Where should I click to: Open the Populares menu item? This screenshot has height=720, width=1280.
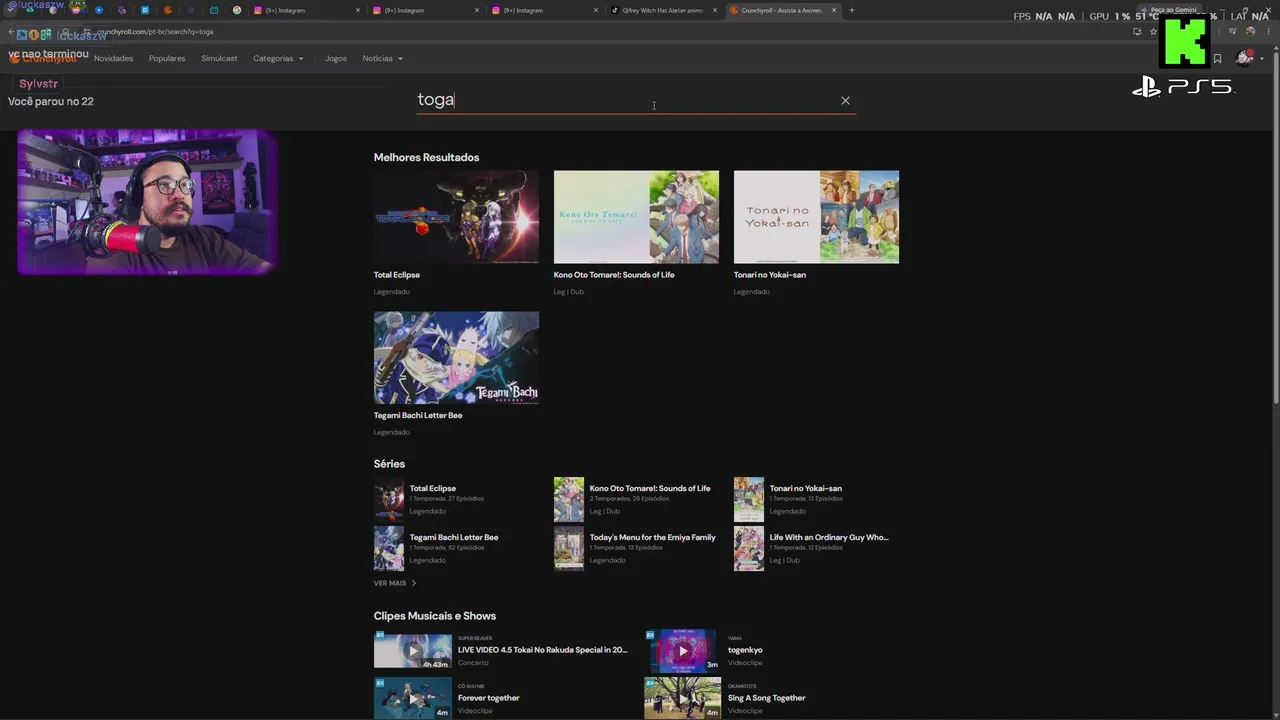[167, 59]
